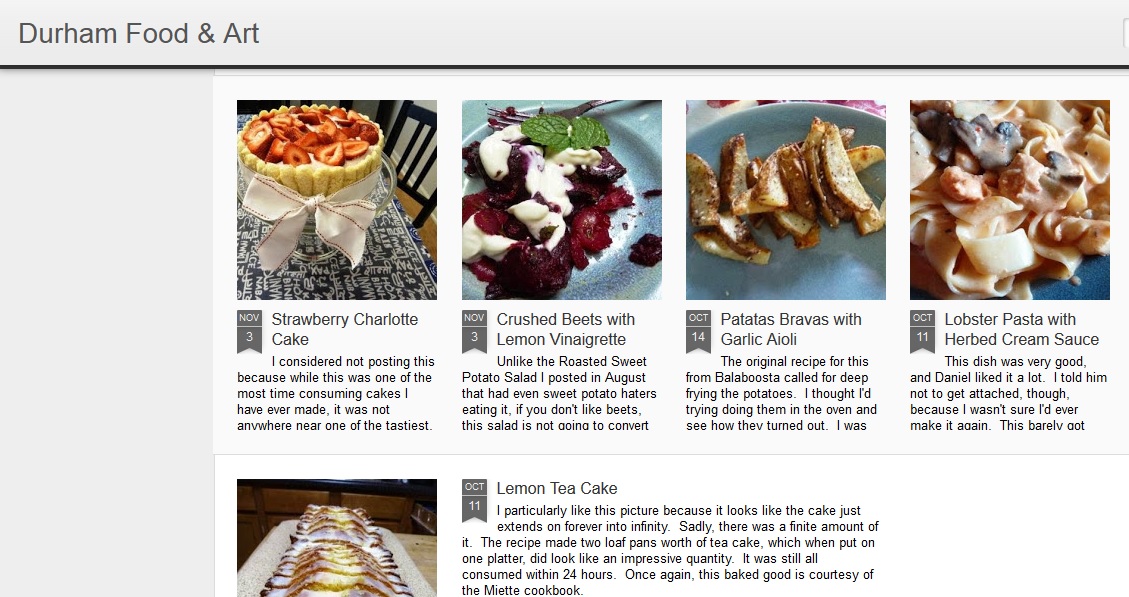Click the Oct 14 date ribbon icon
1129x597 pixels.
click(x=698, y=331)
